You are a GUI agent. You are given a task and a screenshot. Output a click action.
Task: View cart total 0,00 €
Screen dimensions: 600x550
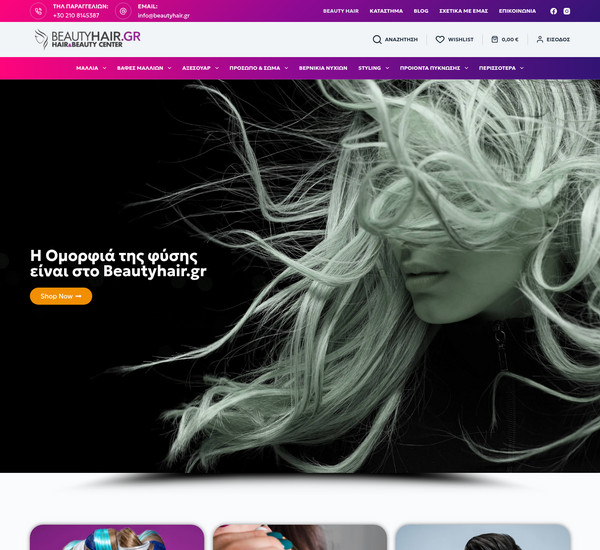click(510, 39)
